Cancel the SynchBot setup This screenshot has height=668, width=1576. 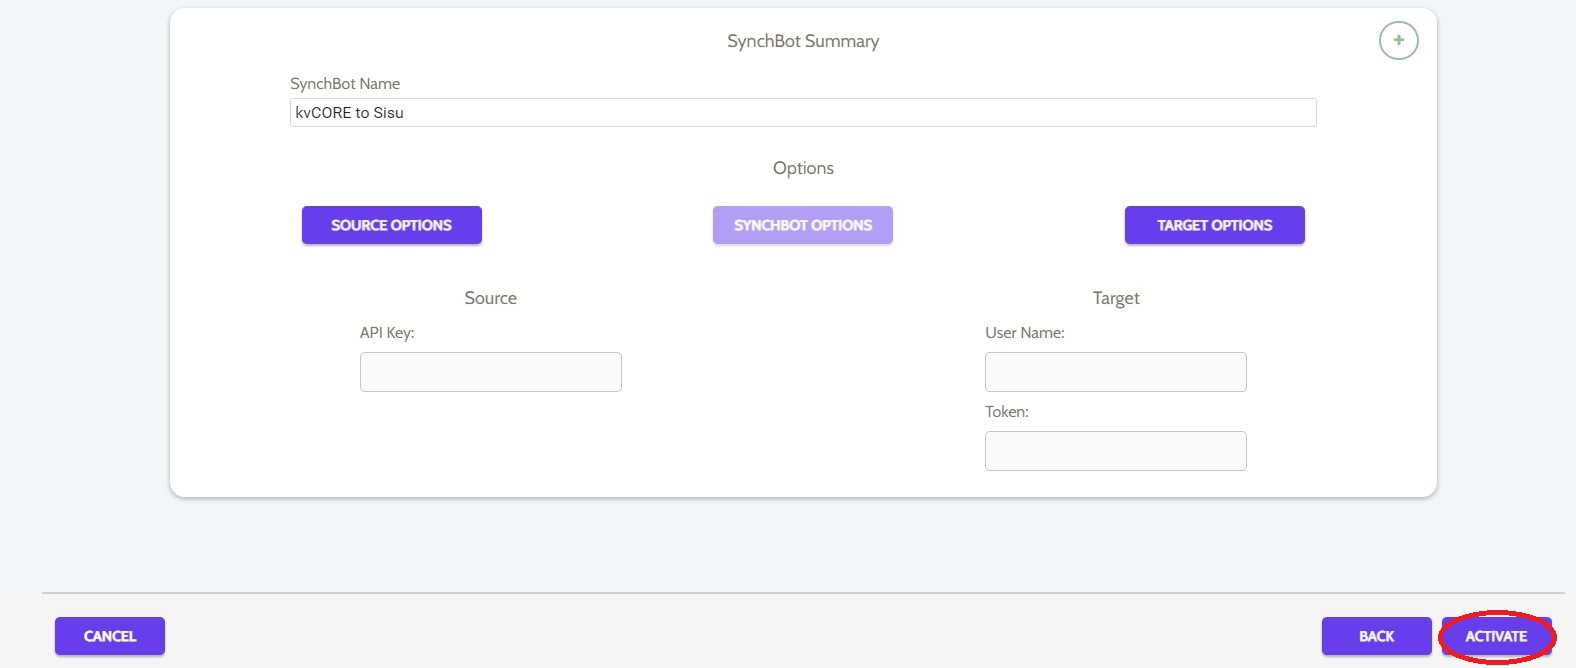110,636
